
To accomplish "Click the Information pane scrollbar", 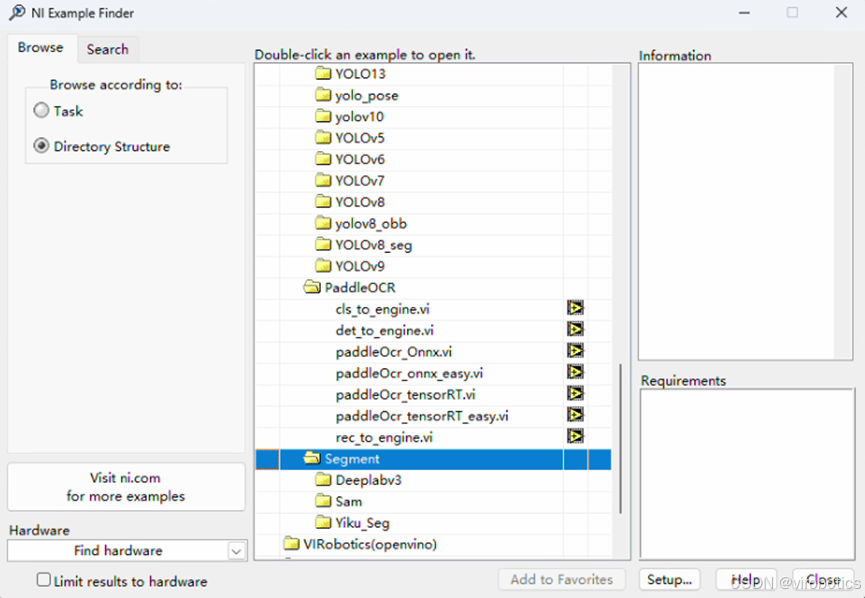I will 843,212.
